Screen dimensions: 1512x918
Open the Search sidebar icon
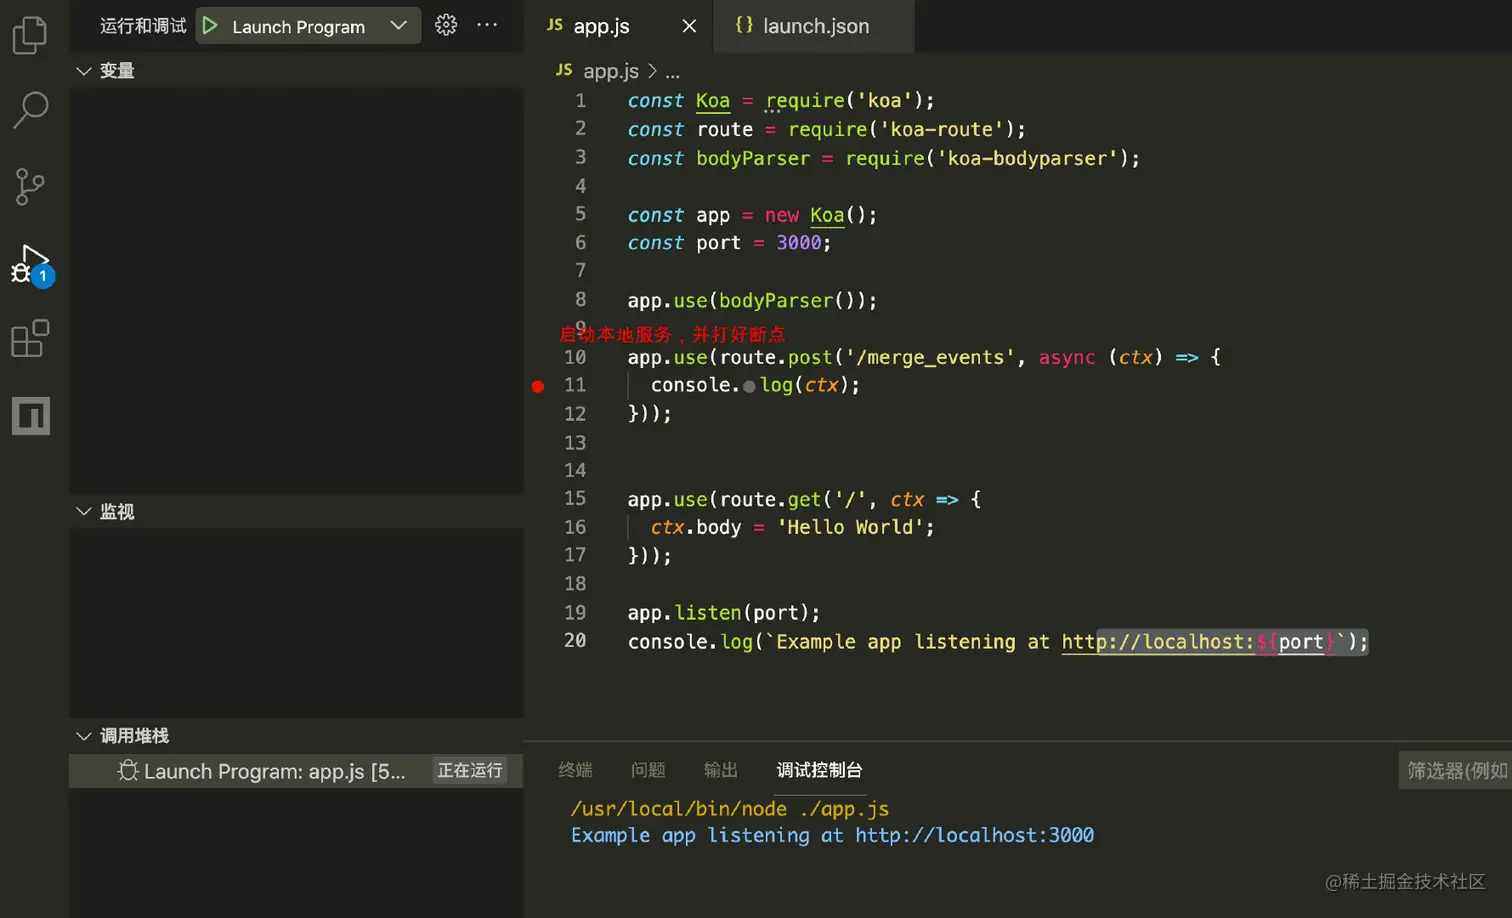(x=30, y=110)
